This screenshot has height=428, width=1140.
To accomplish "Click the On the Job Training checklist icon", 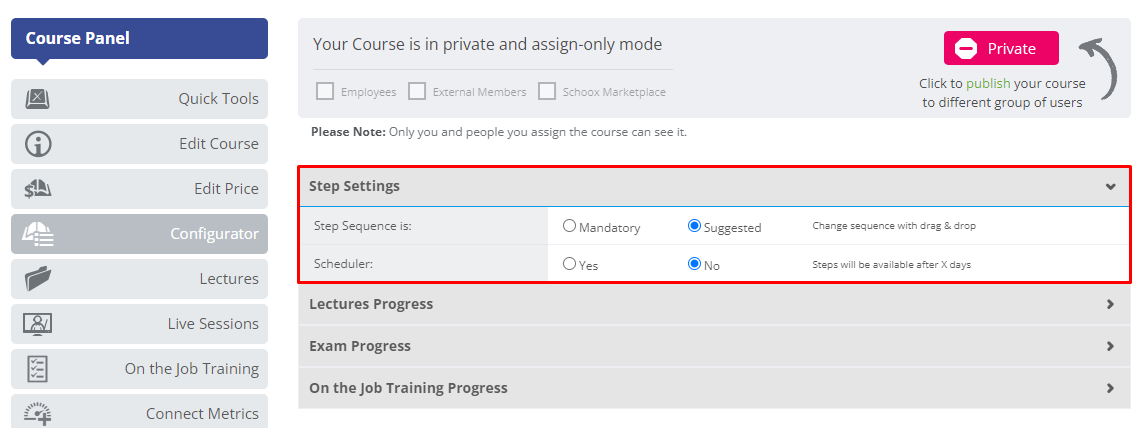I will (37, 369).
